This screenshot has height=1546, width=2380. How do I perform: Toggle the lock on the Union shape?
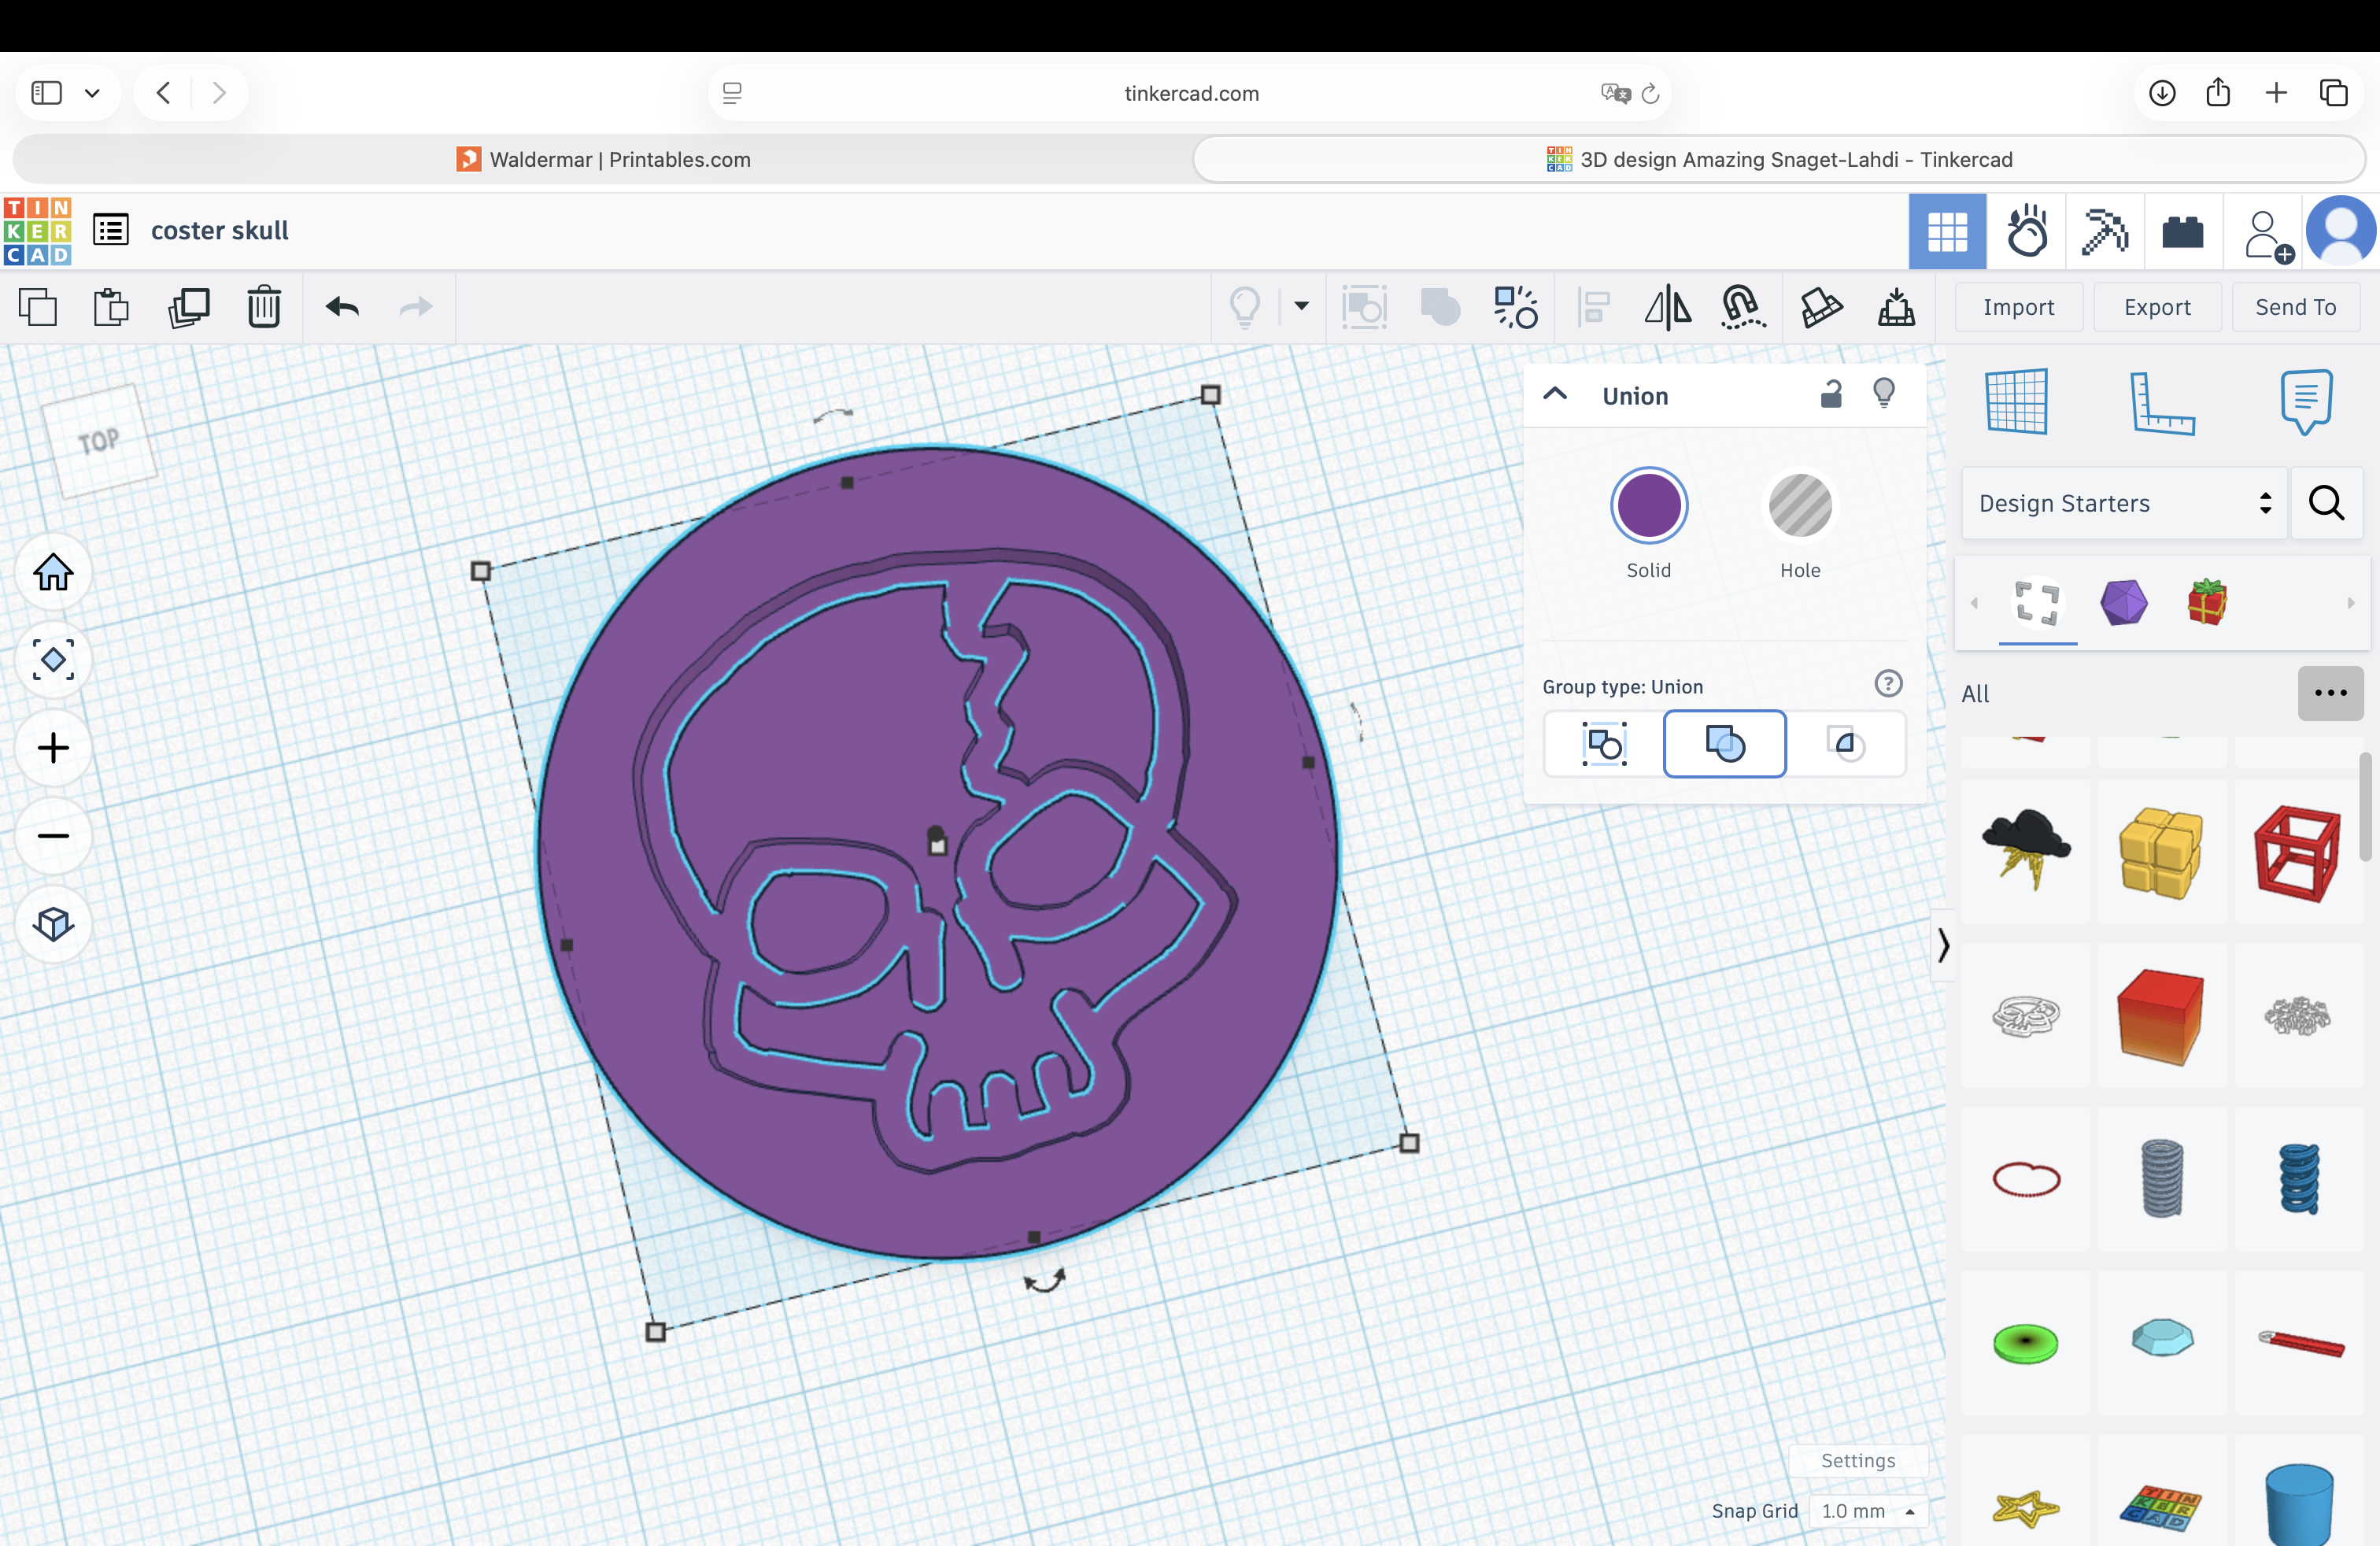coord(1831,394)
